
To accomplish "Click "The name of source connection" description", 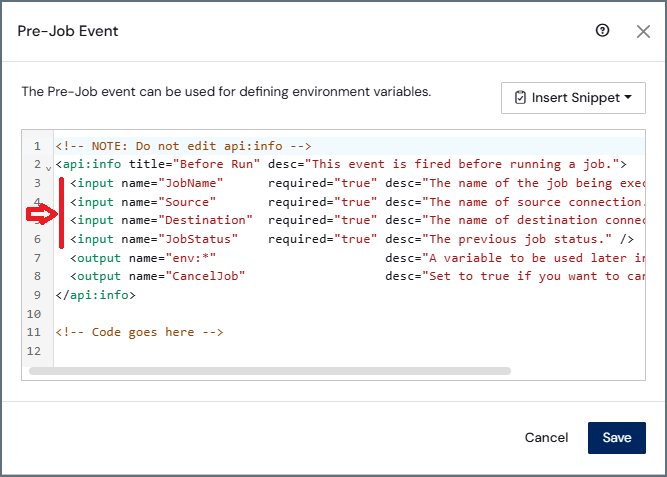I will pos(533,202).
